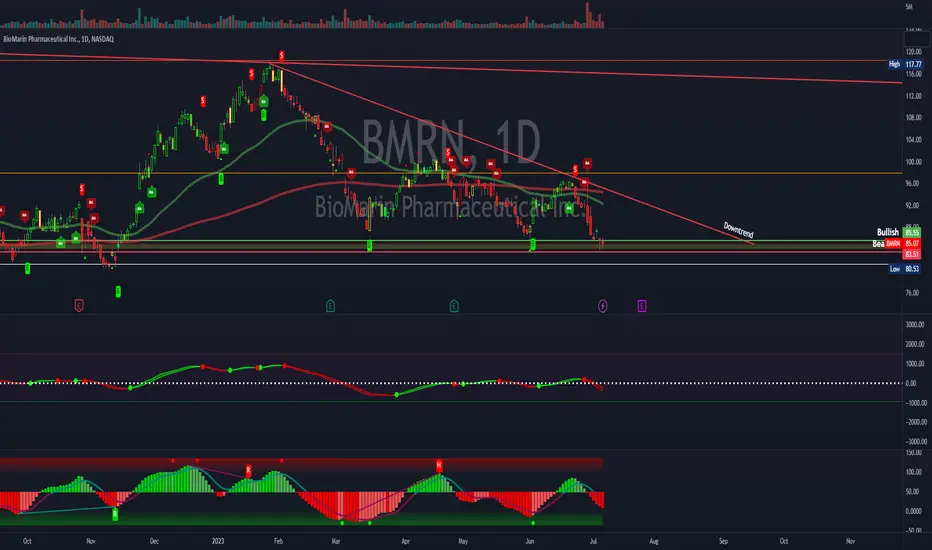The image size is (932, 550).
Task: Select the green B buy marker below the November low
Action: (x=118, y=291)
